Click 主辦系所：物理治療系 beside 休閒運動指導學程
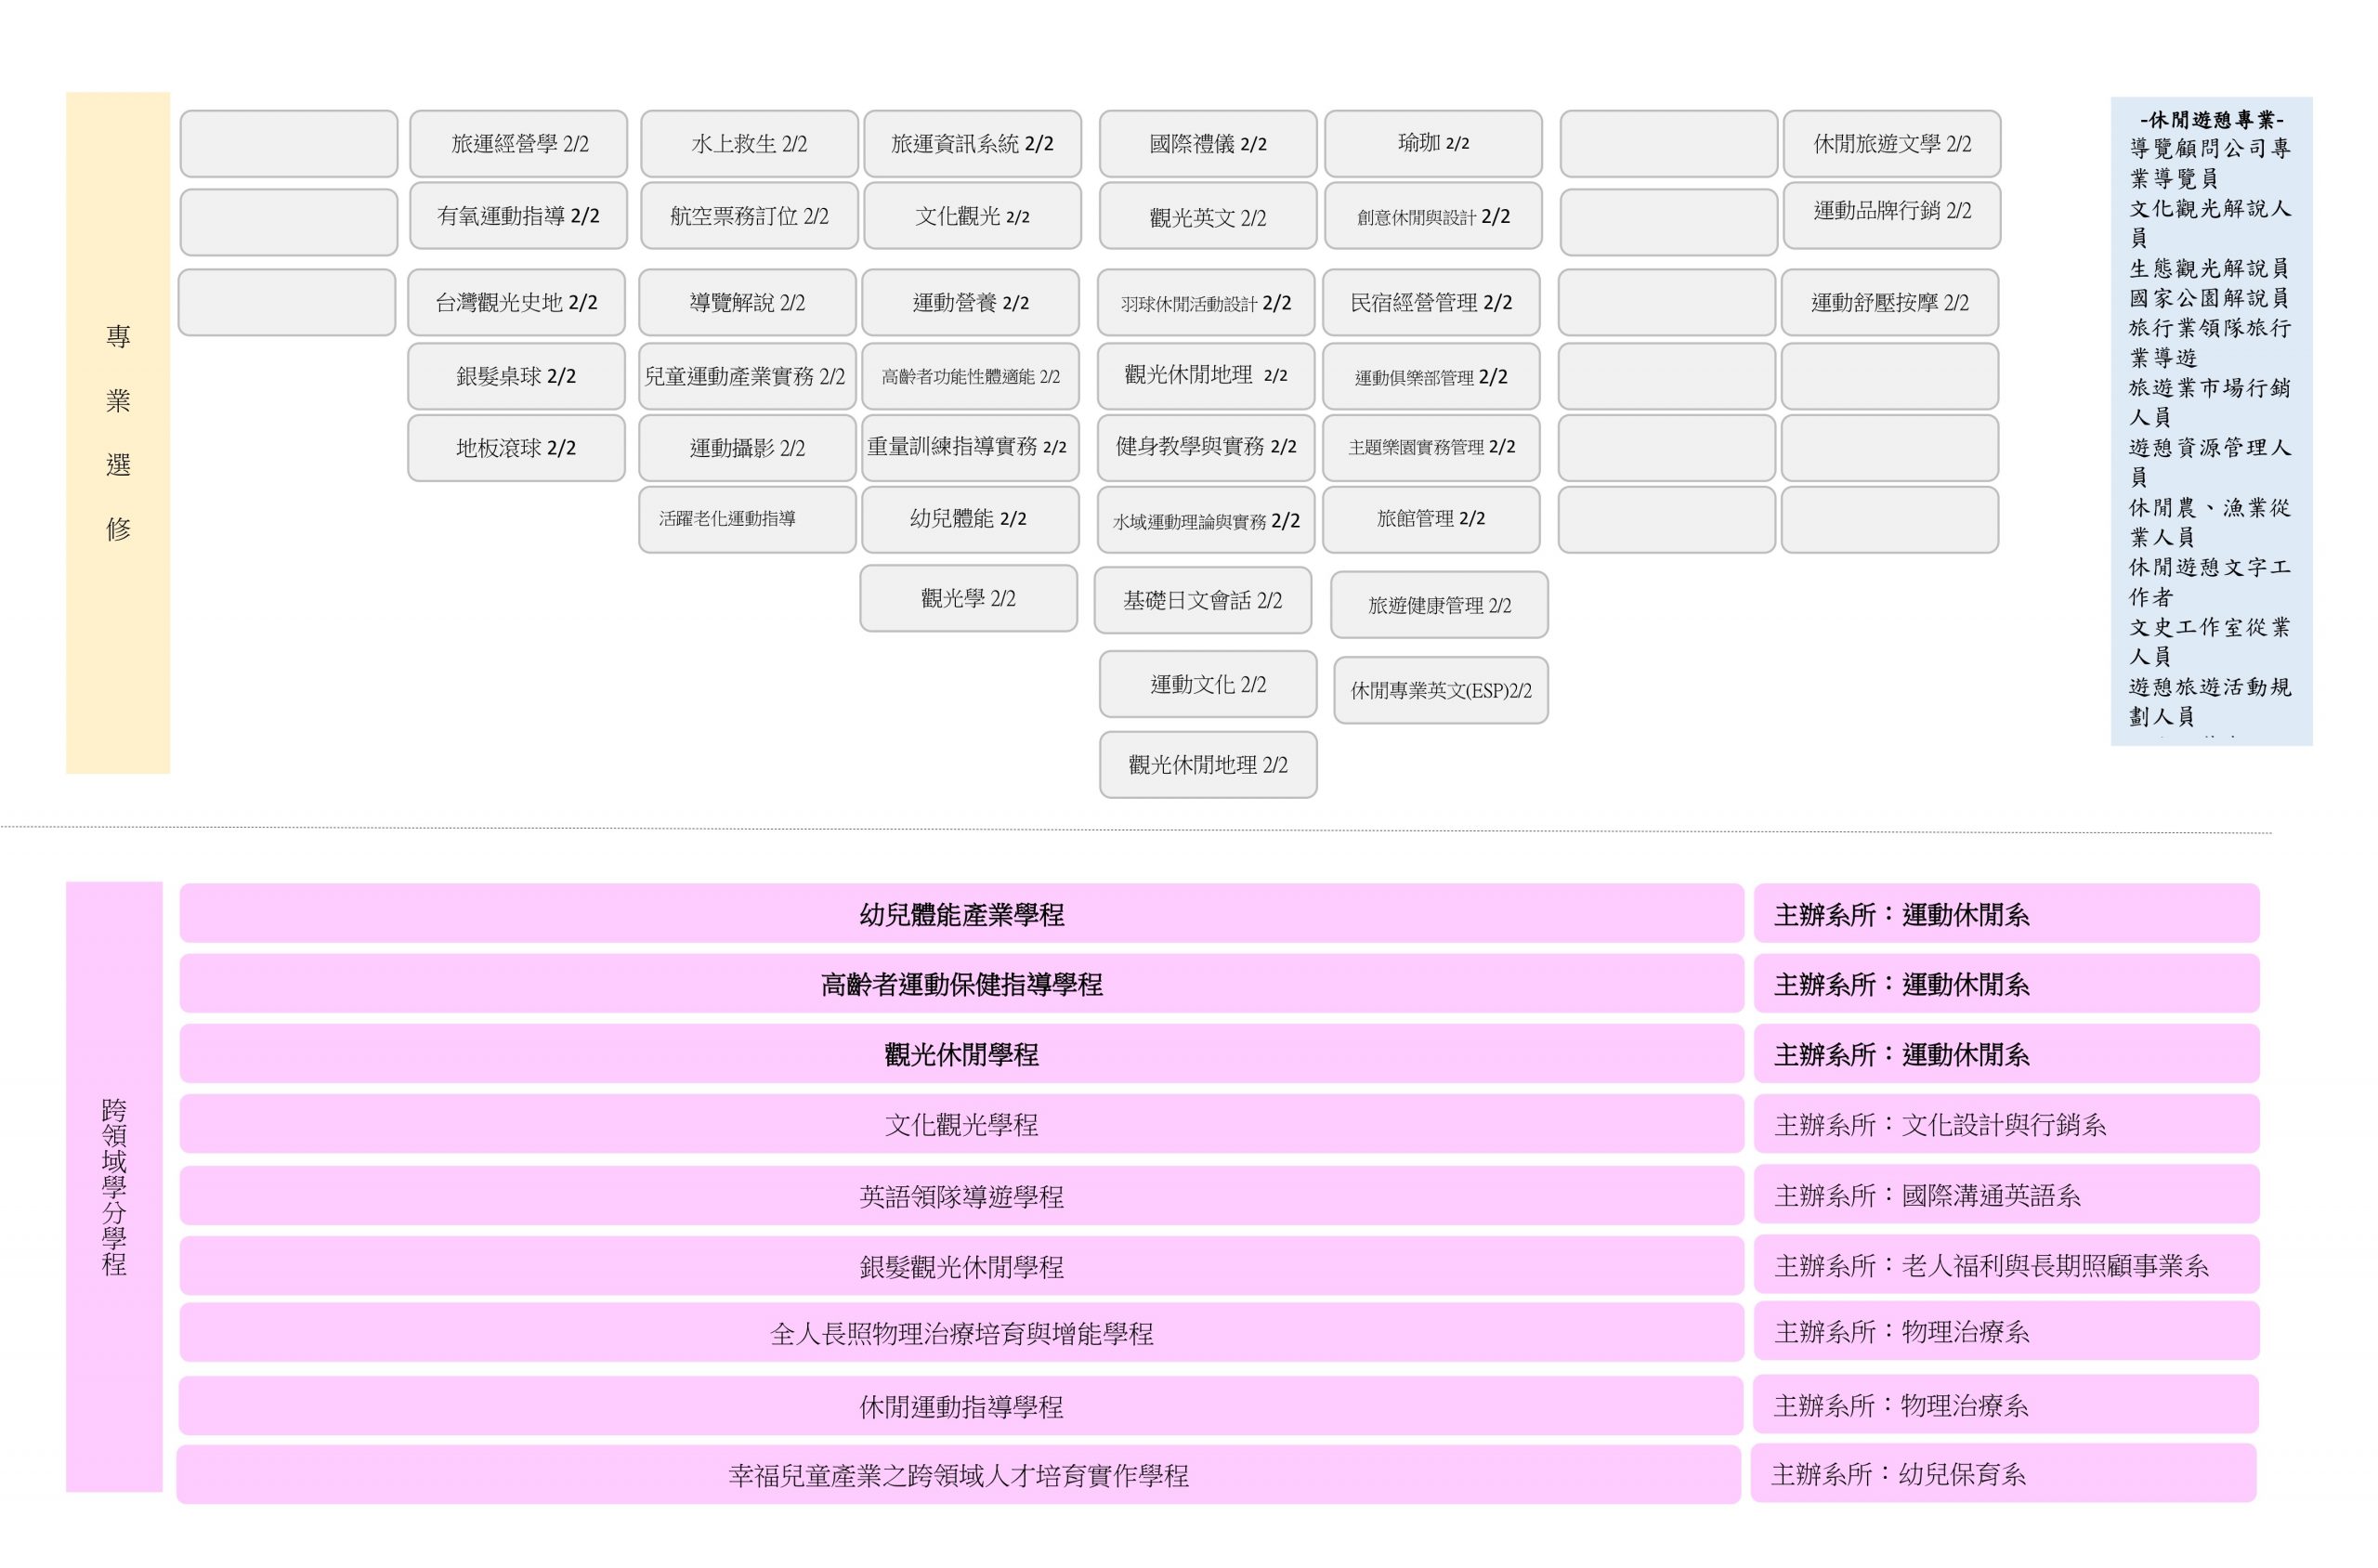 2006,1404
